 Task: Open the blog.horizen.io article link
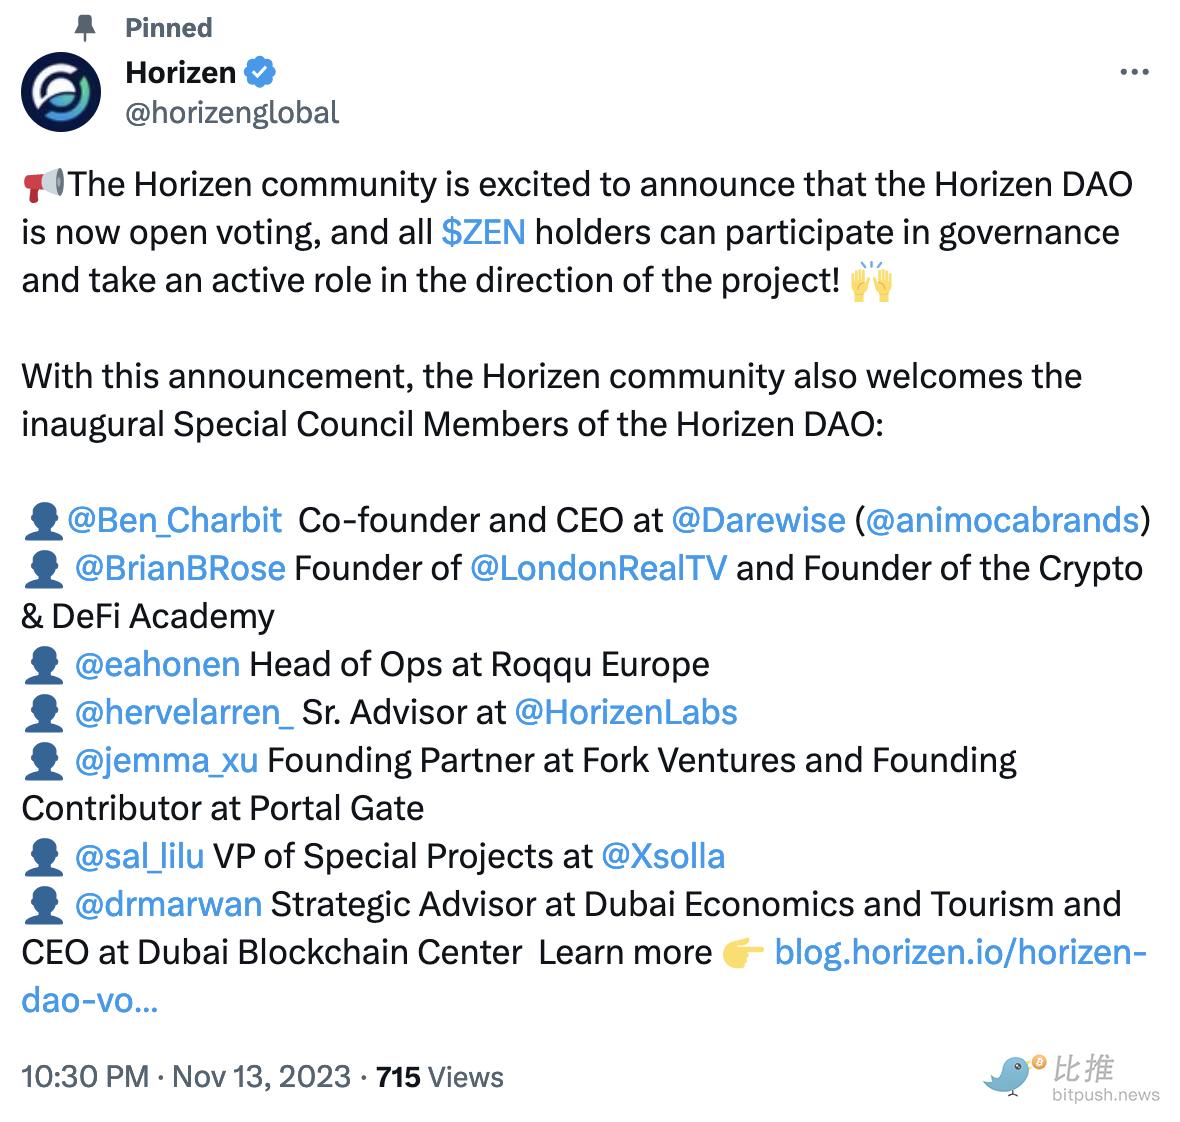[960, 952]
